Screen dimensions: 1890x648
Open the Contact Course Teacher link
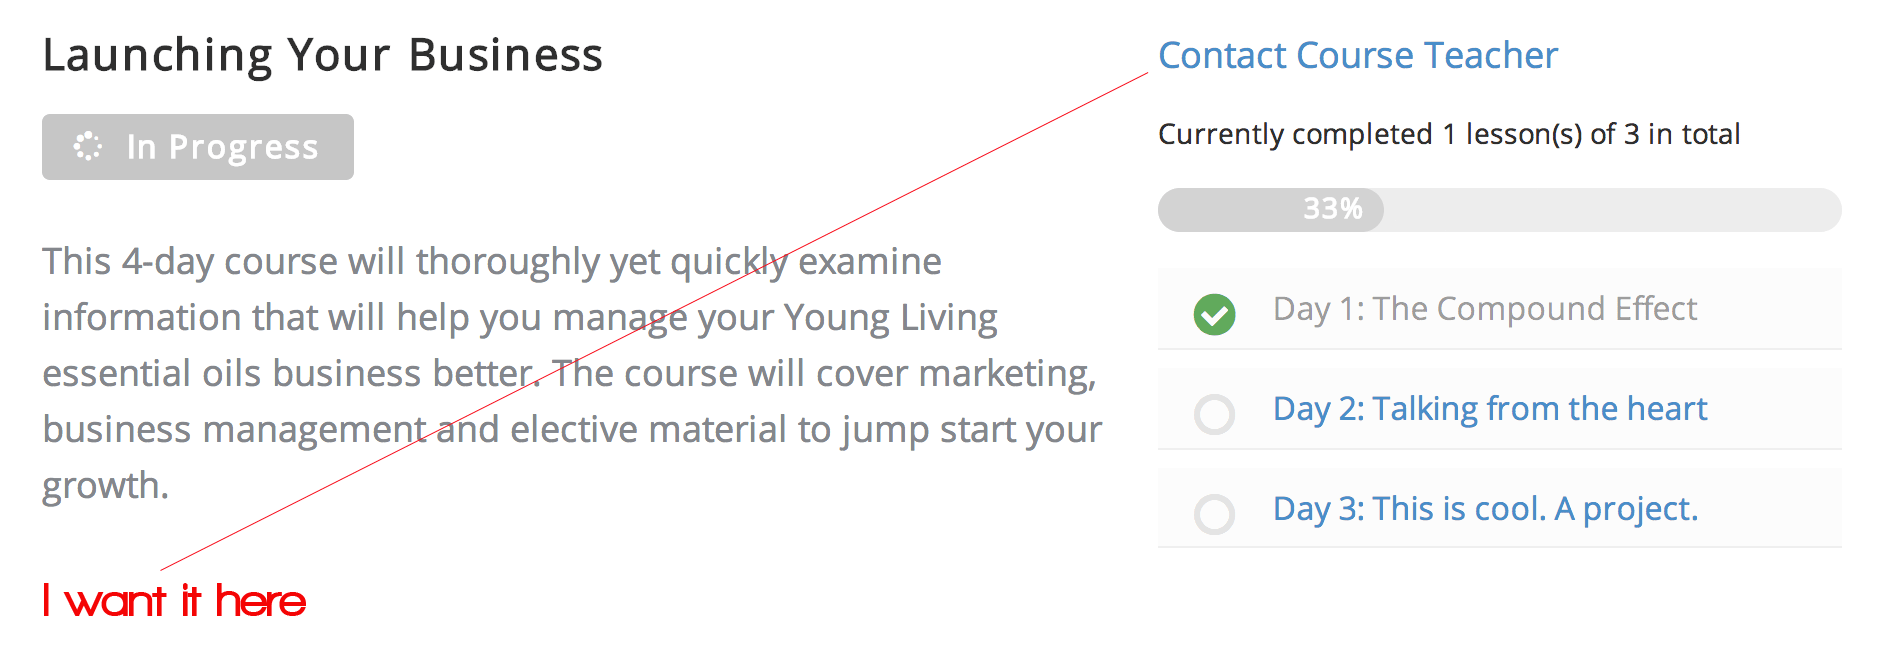click(1357, 55)
